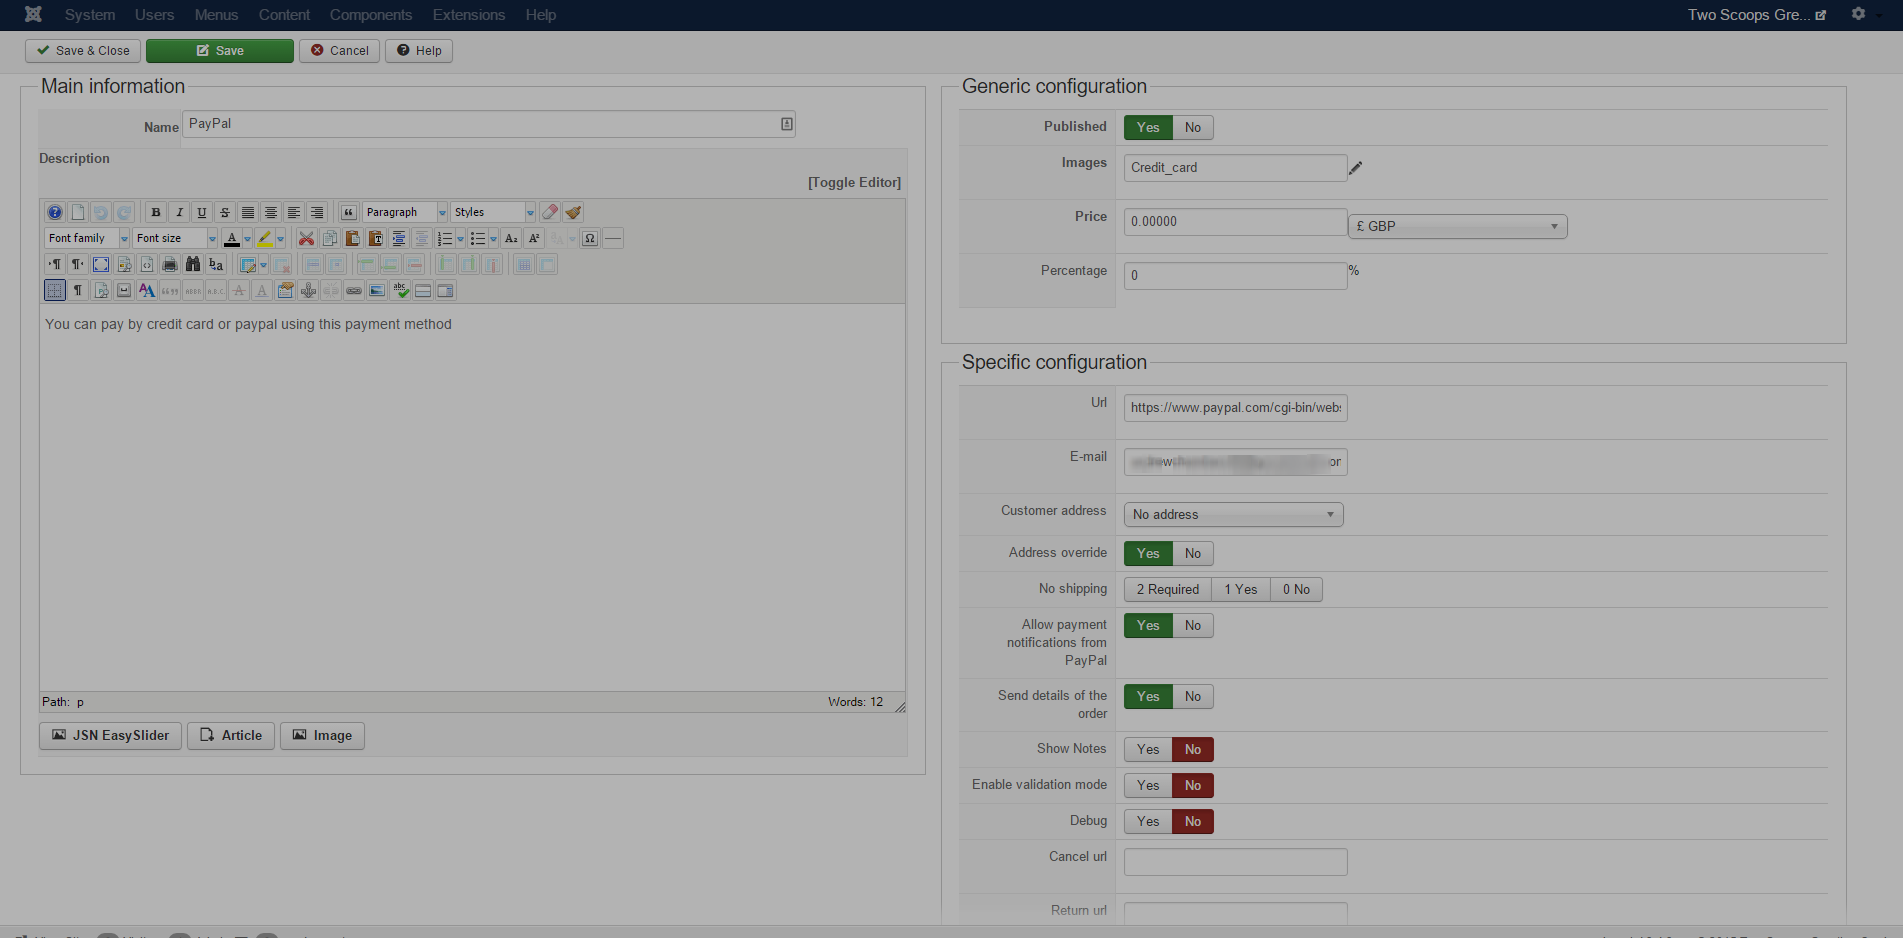The width and height of the screenshot is (1903, 938).
Task: Open the Content menu
Action: point(285,15)
